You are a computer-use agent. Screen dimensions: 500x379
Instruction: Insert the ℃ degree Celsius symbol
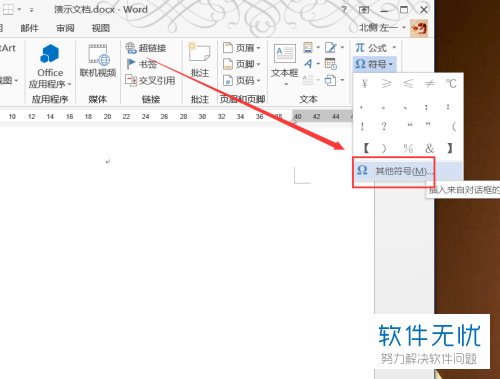tap(451, 84)
